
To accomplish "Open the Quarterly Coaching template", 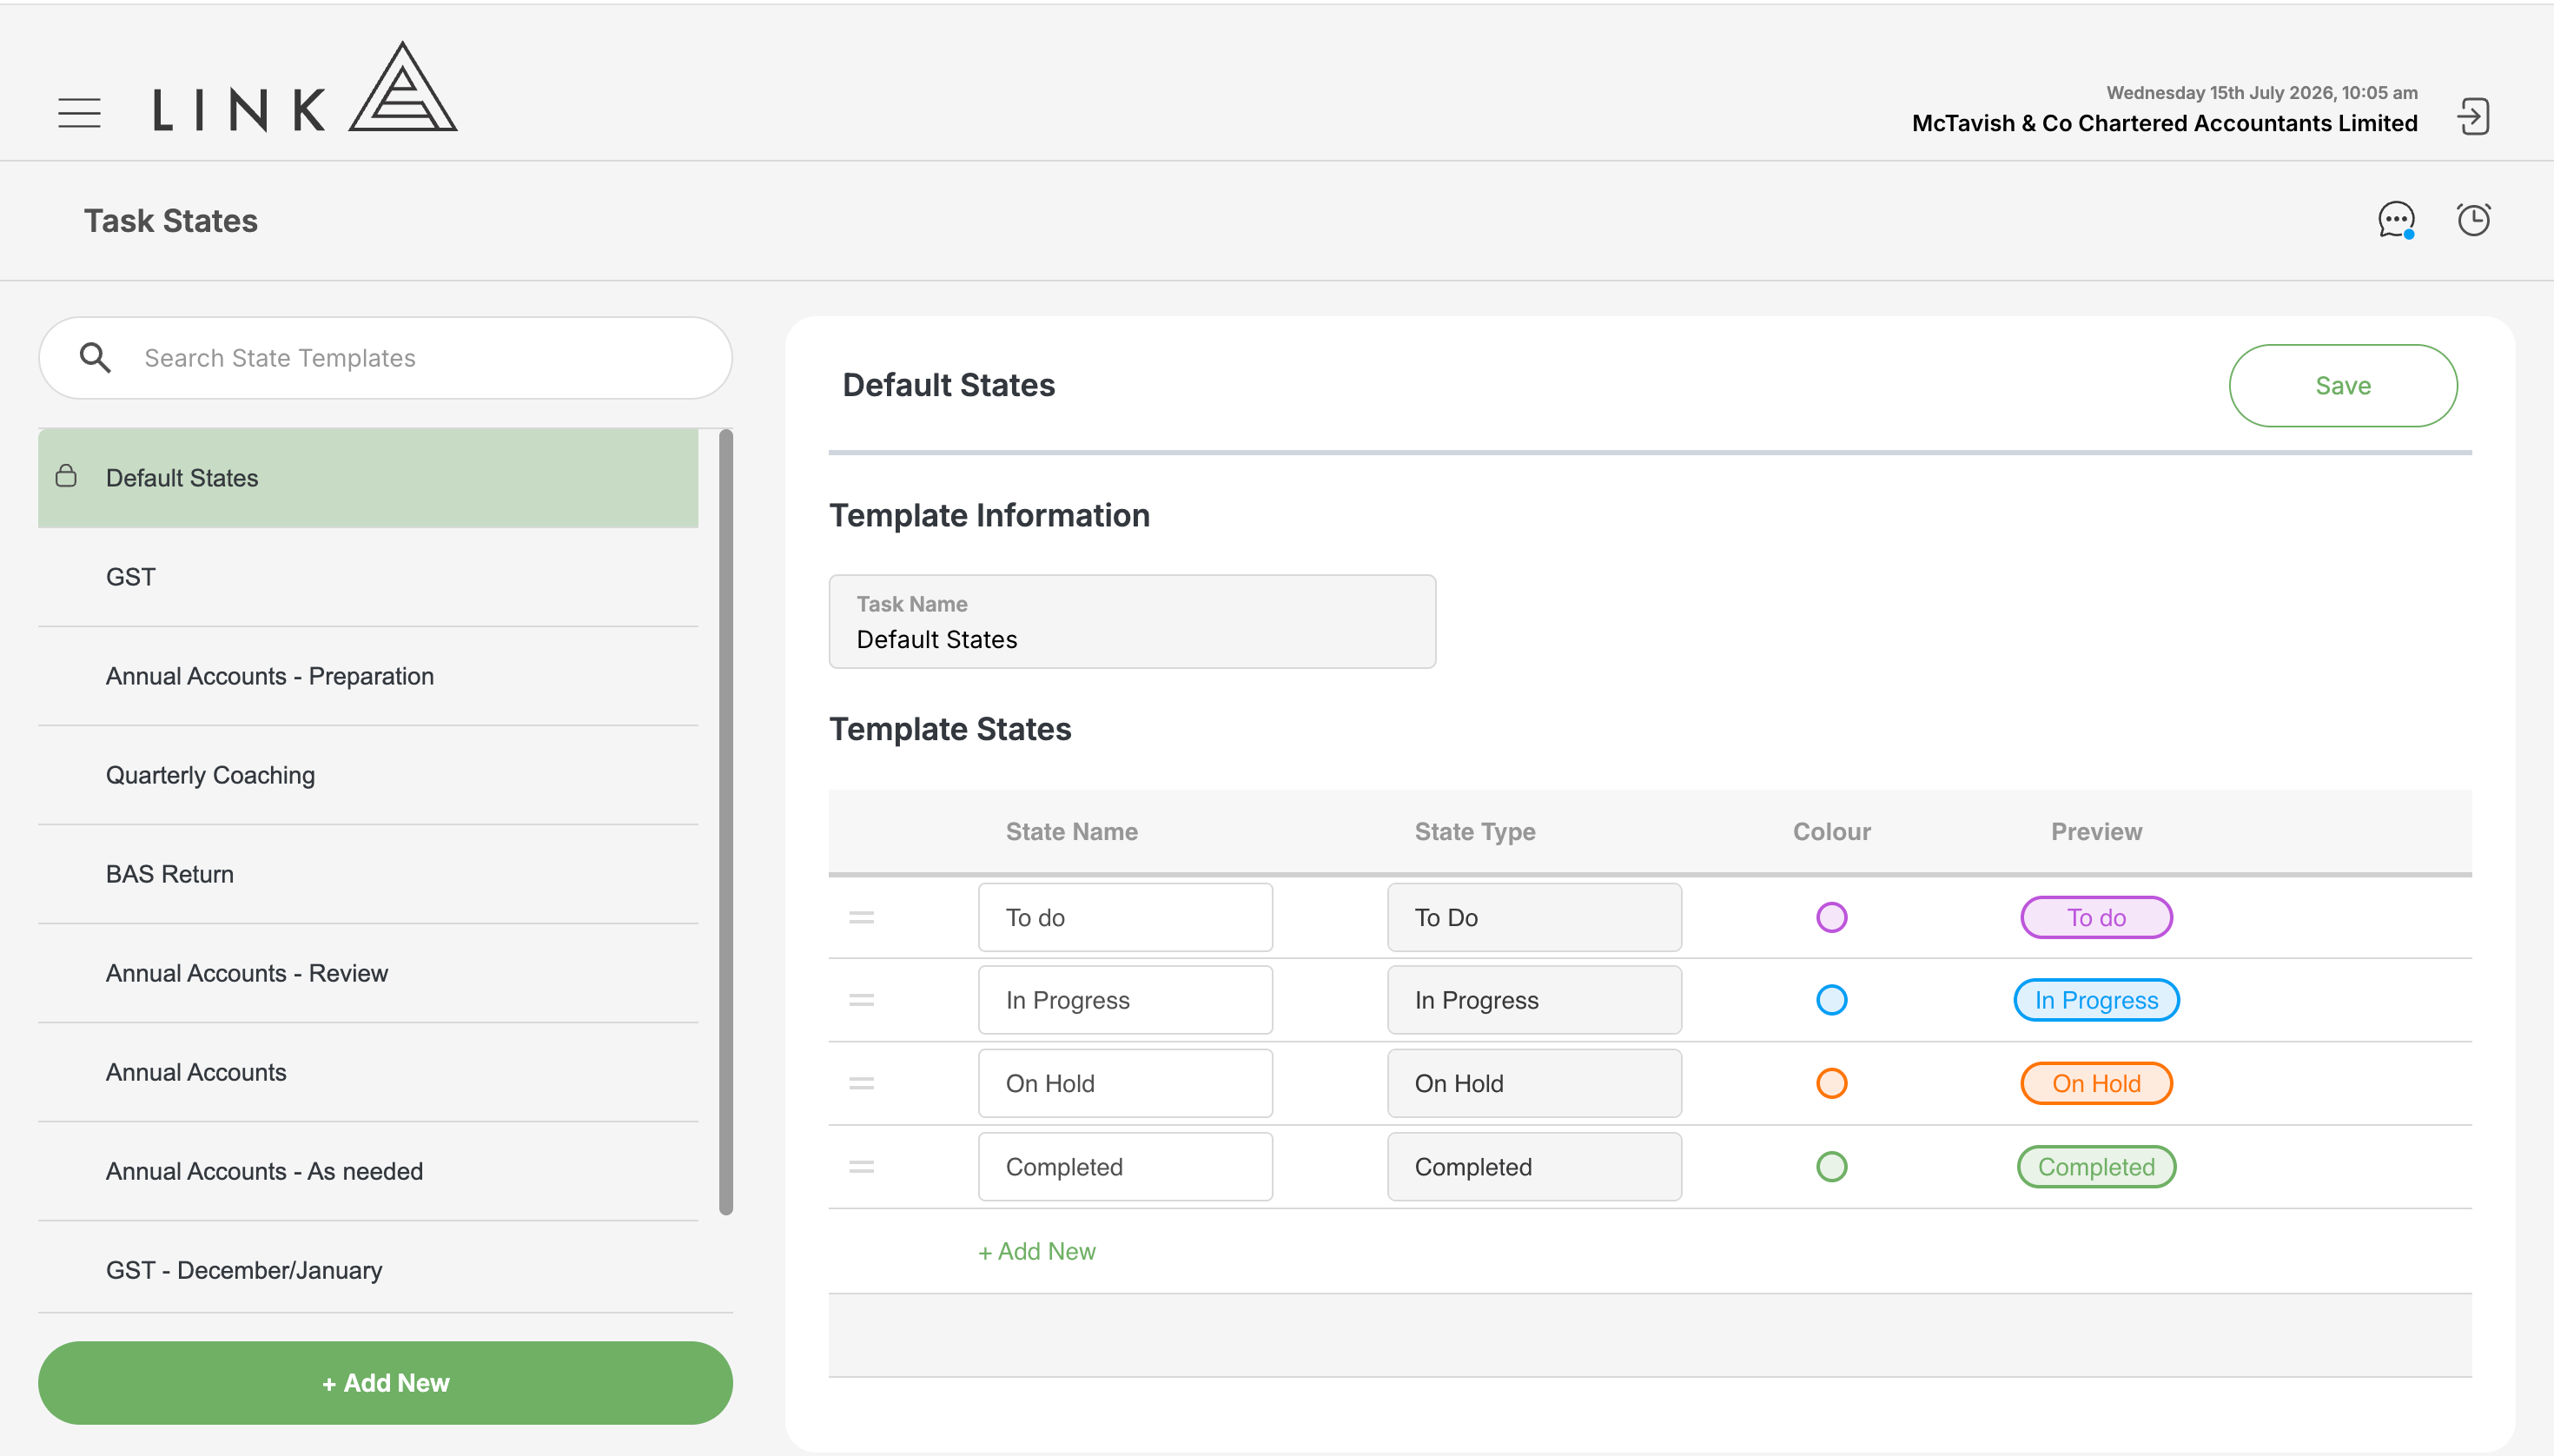I will [x=368, y=775].
